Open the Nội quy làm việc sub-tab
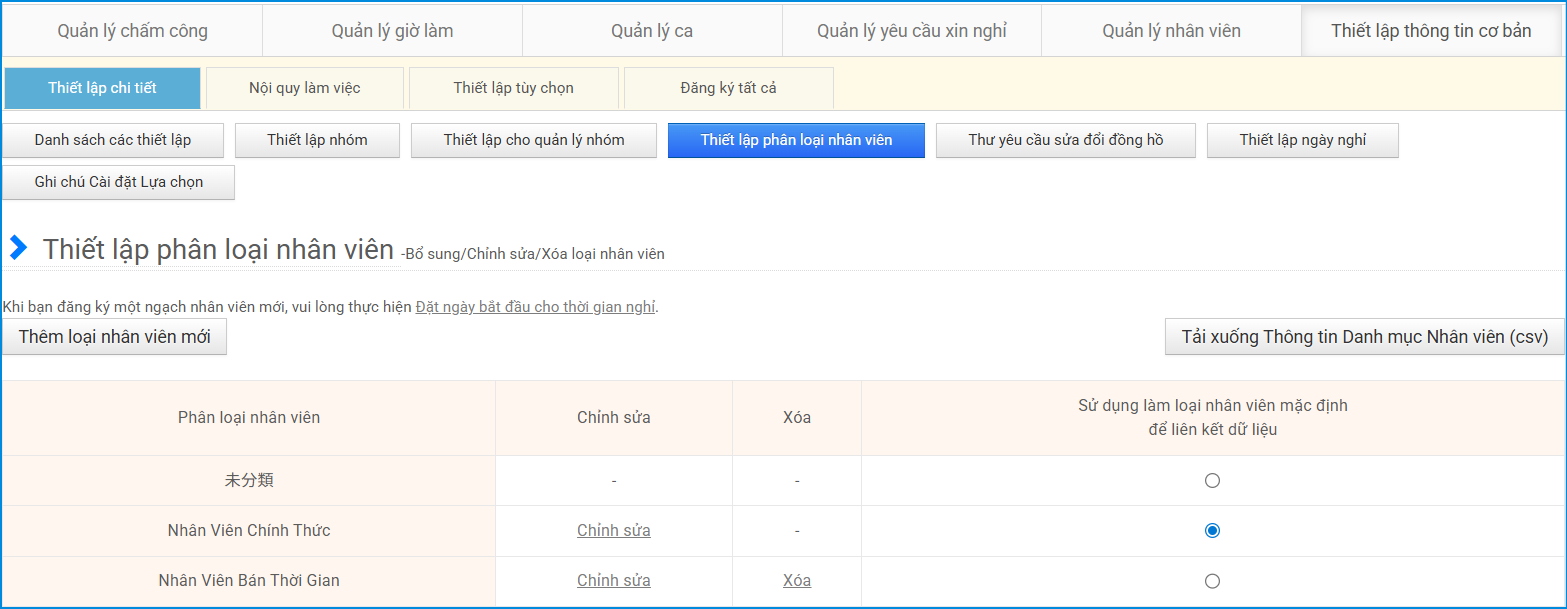This screenshot has width=1567, height=609. tap(304, 88)
